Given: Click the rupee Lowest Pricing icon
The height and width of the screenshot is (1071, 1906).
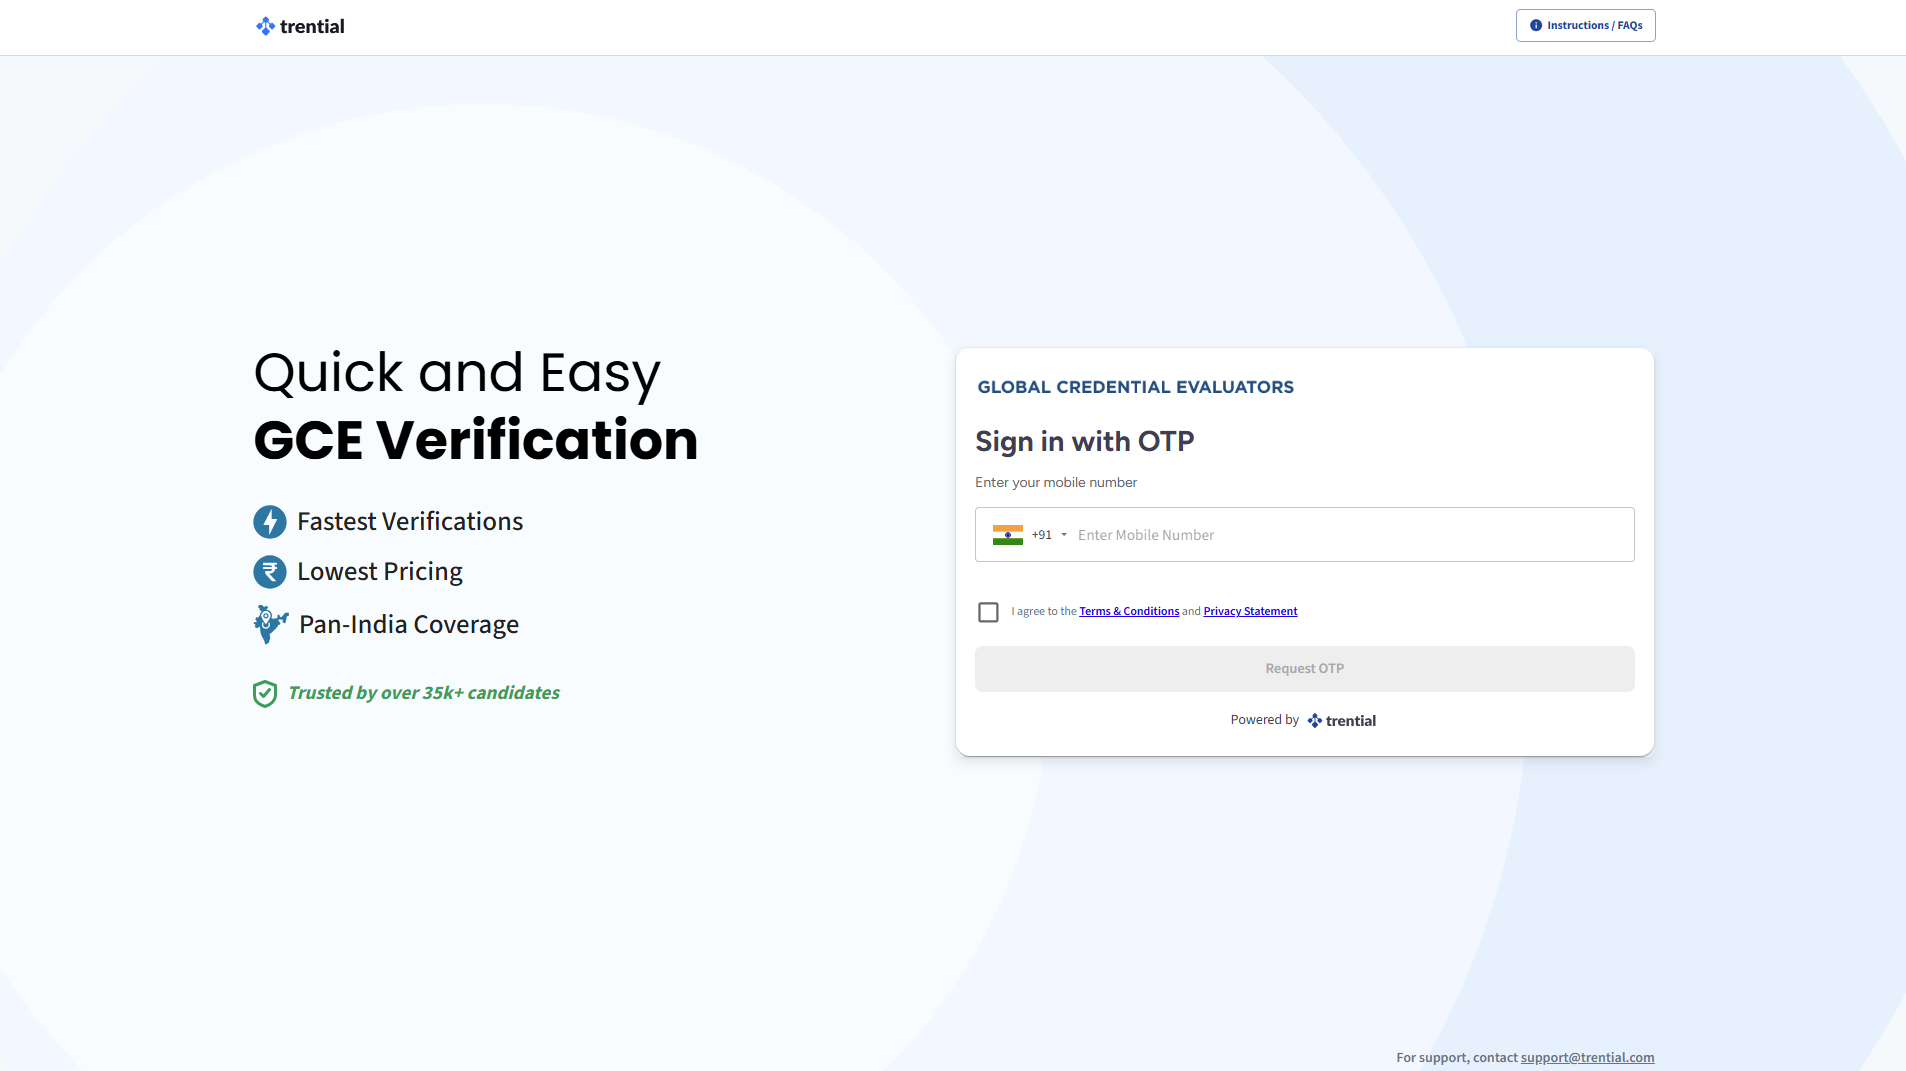Looking at the screenshot, I should pos(270,572).
